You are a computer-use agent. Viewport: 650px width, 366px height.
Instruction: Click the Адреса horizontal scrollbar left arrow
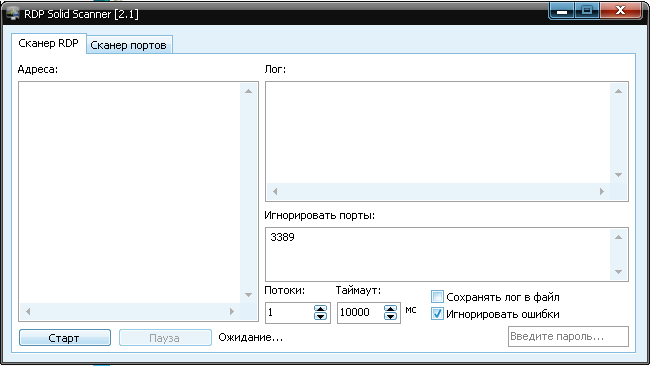[x=28, y=312]
